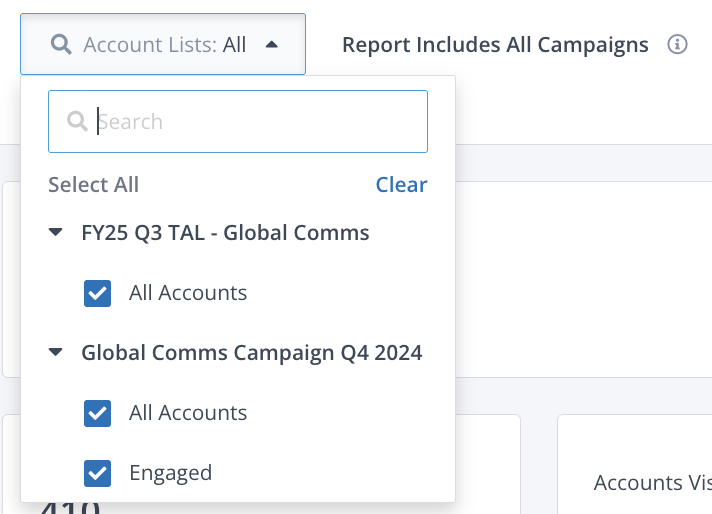Uncheck All Accounts under FY25 Q3 TAL
Screen dimensions: 712x514
point(98,293)
